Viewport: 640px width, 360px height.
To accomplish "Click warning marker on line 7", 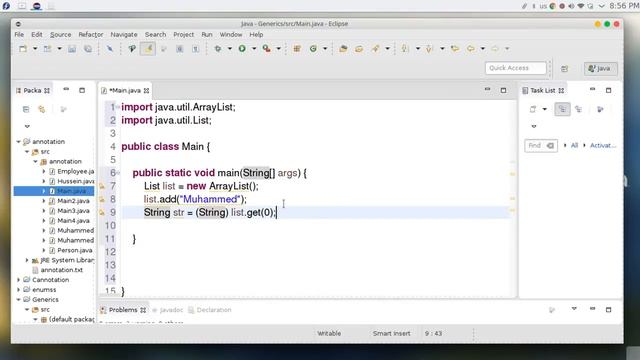I will click(x=102, y=187).
